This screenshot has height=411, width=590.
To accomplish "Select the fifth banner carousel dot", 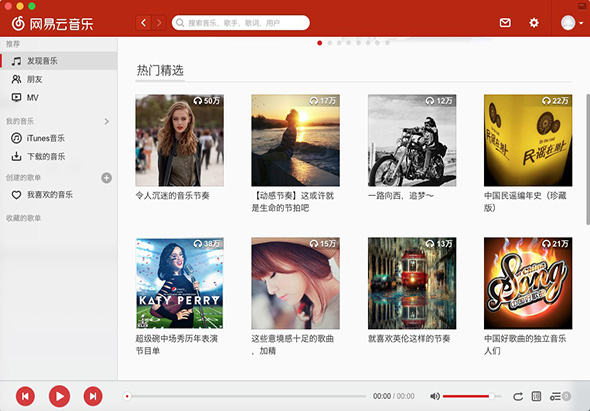I will pos(358,43).
